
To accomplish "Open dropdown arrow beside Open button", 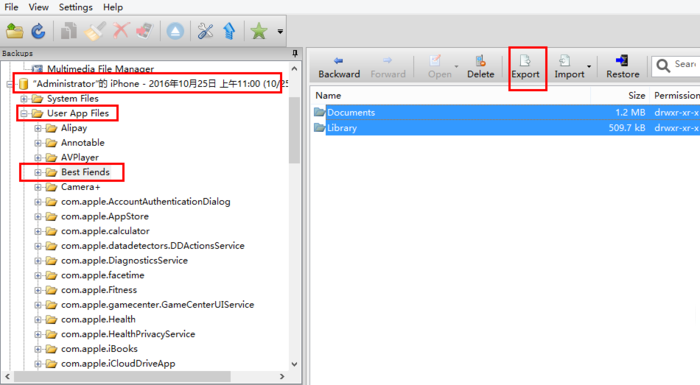I will pos(456,67).
